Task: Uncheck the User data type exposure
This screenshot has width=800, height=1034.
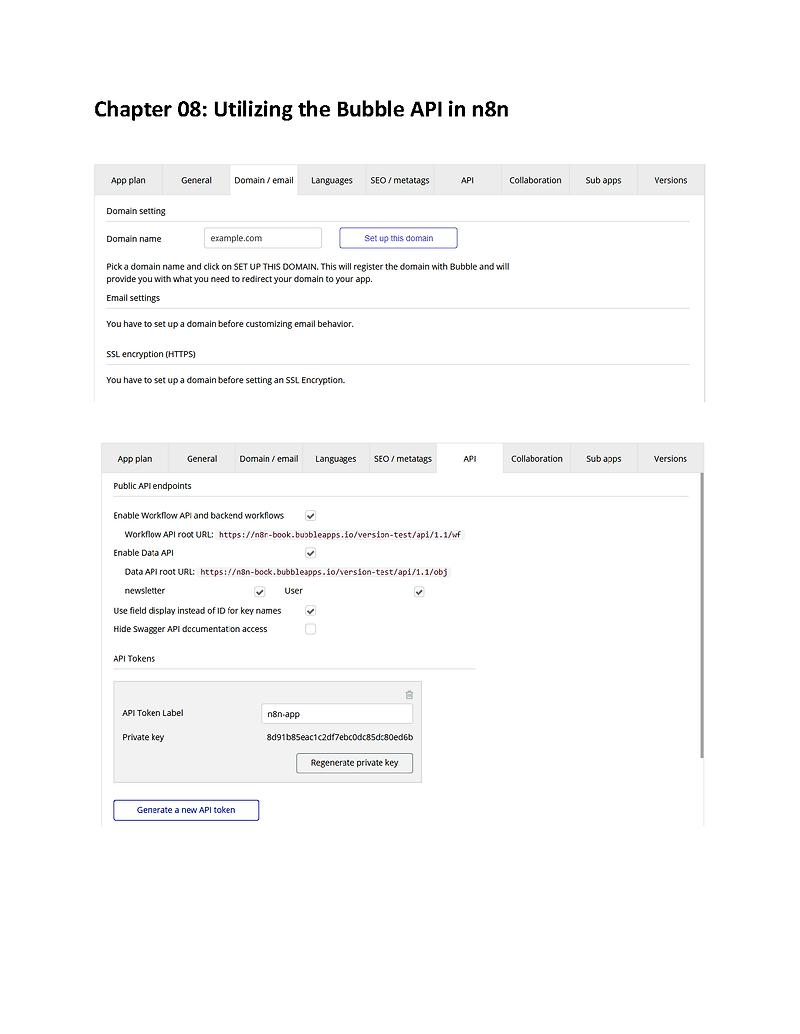Action: (x=419, y=591)
